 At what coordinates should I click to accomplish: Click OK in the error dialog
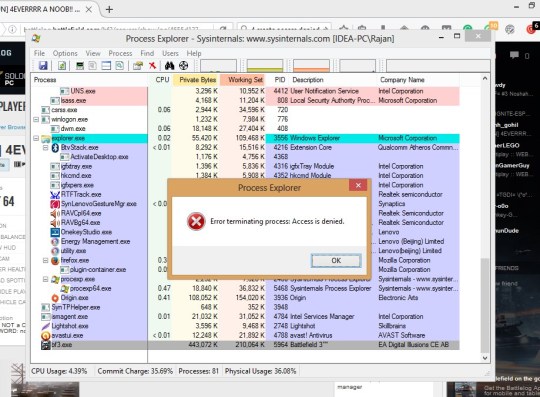[x=336, y=261]
